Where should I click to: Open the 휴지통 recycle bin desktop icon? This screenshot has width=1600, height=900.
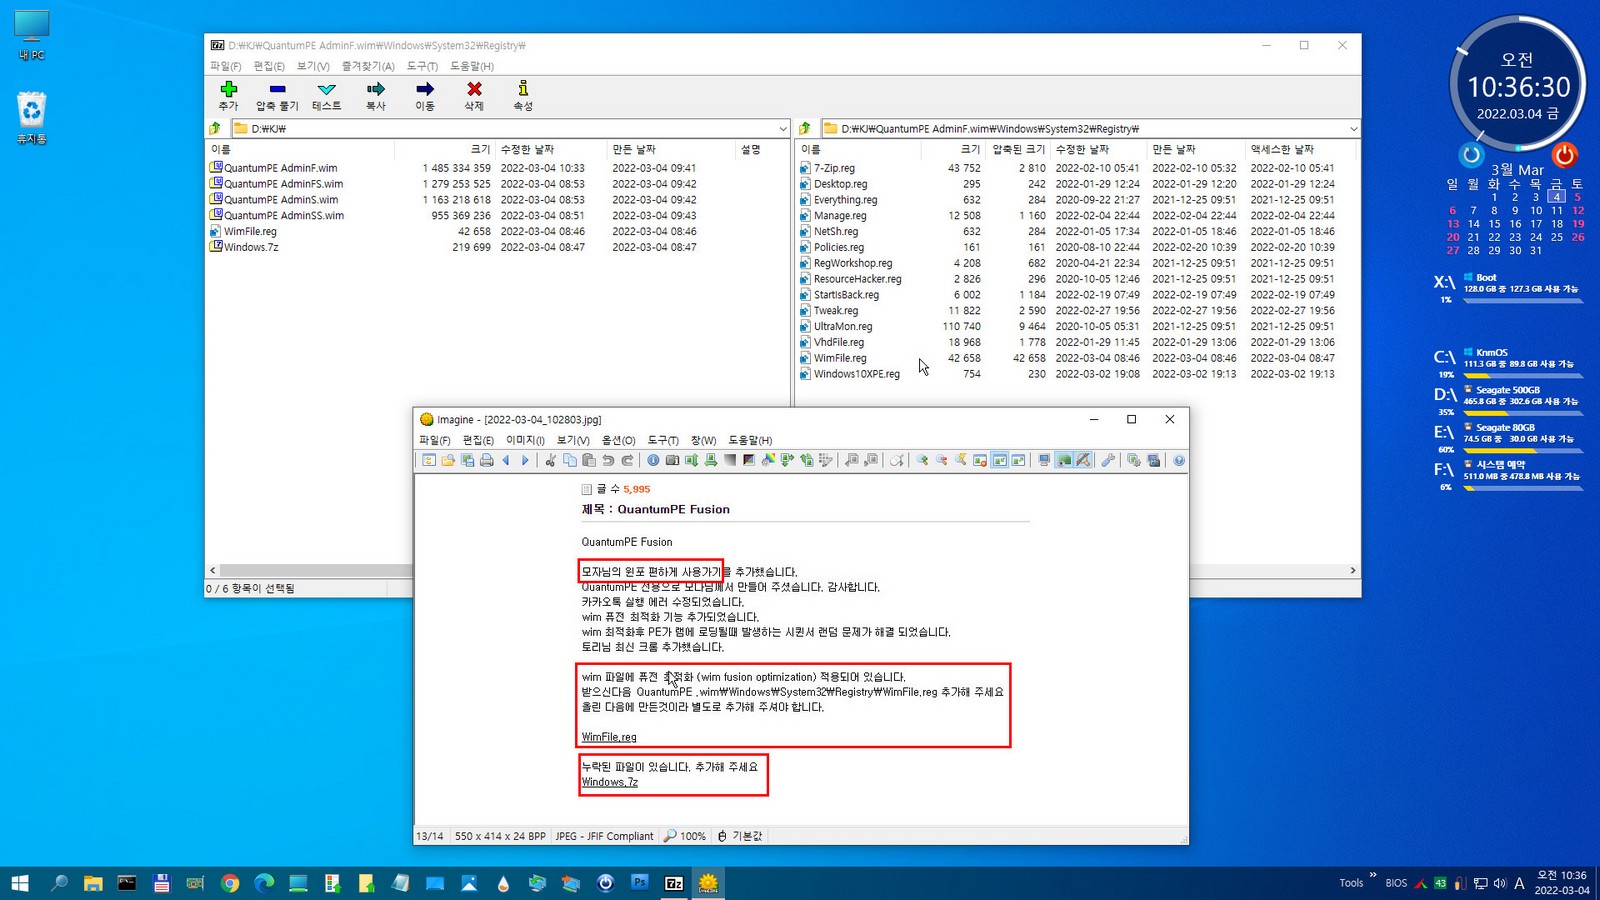pyautogui.click(x=31, y=118)
